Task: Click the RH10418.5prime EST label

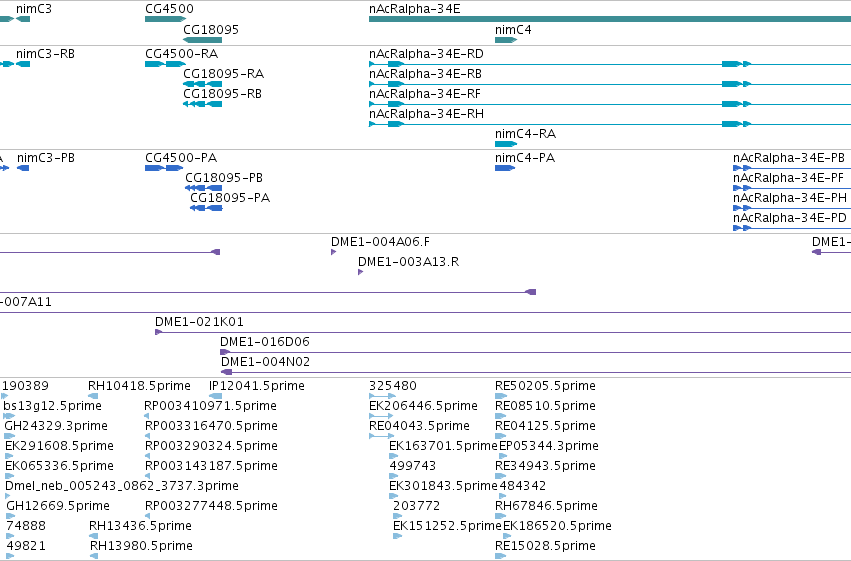Action: click(x=139, y=386)
